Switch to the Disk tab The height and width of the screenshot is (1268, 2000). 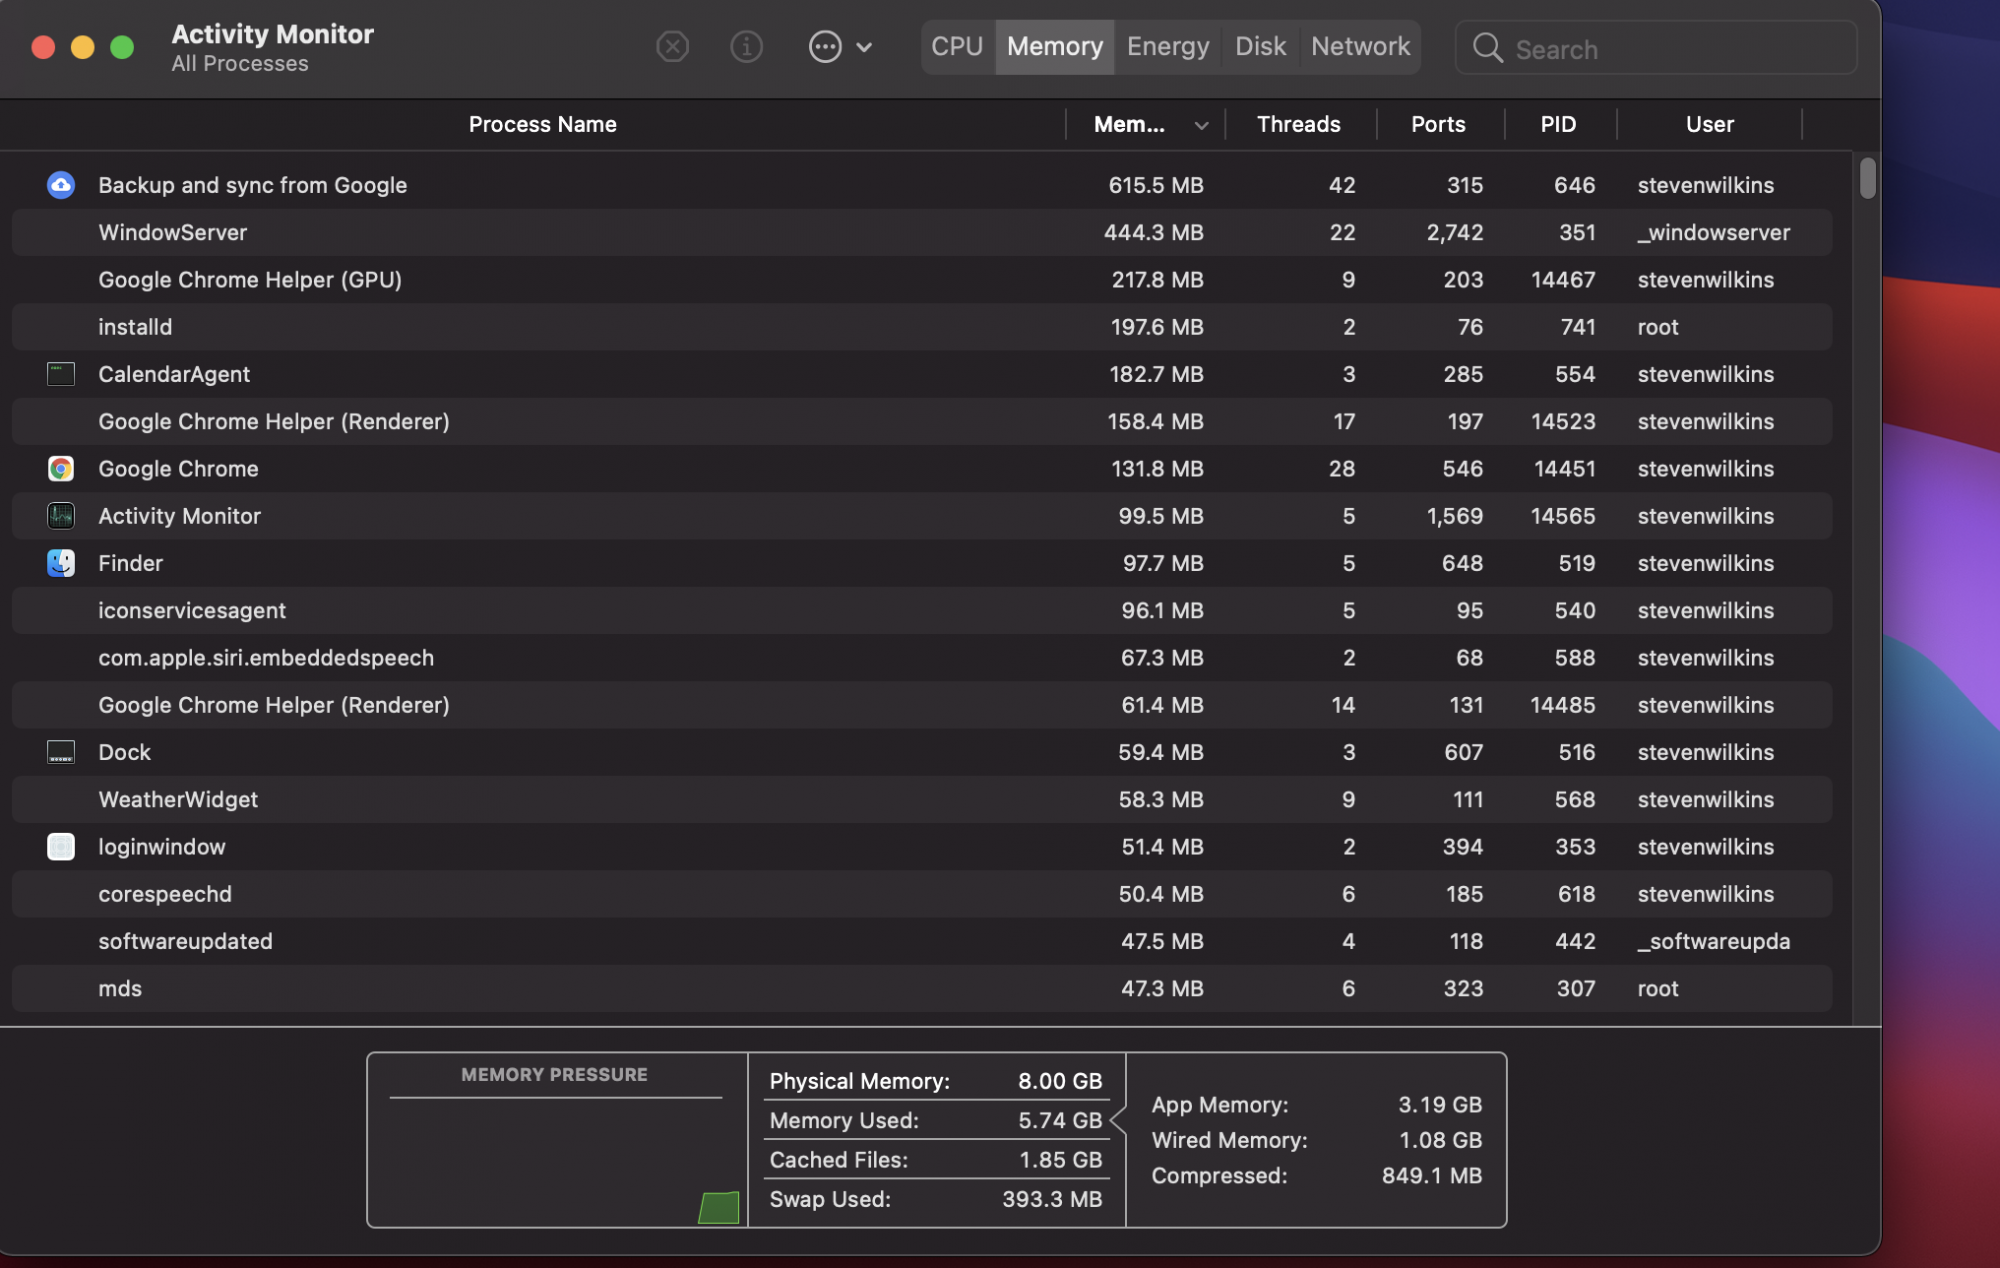1260,47
